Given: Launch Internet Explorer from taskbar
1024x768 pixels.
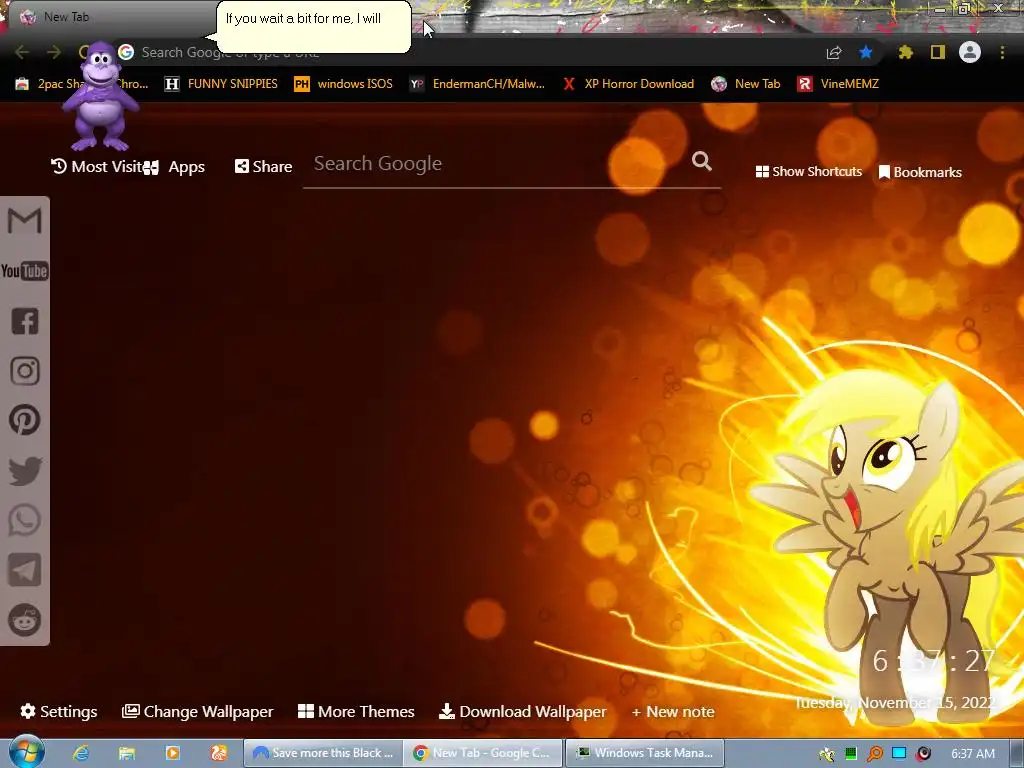Looking at the screenshot, I should point(81,753).
